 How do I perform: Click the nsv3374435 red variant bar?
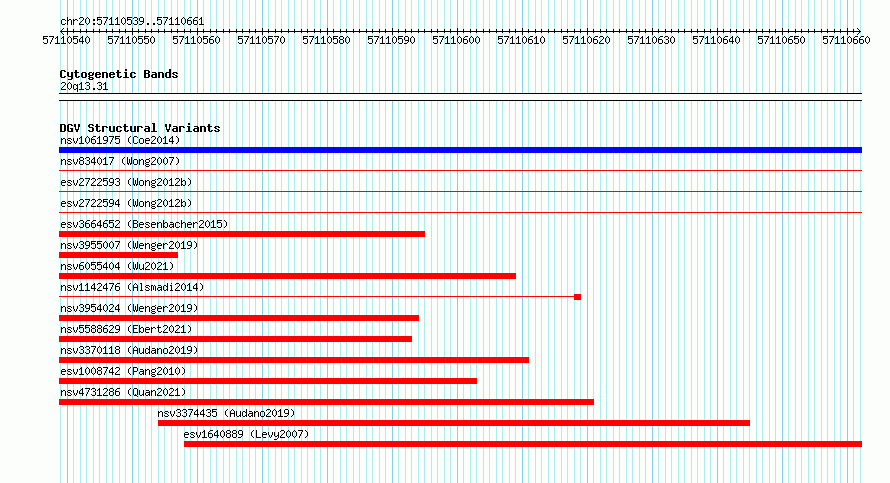454,423
